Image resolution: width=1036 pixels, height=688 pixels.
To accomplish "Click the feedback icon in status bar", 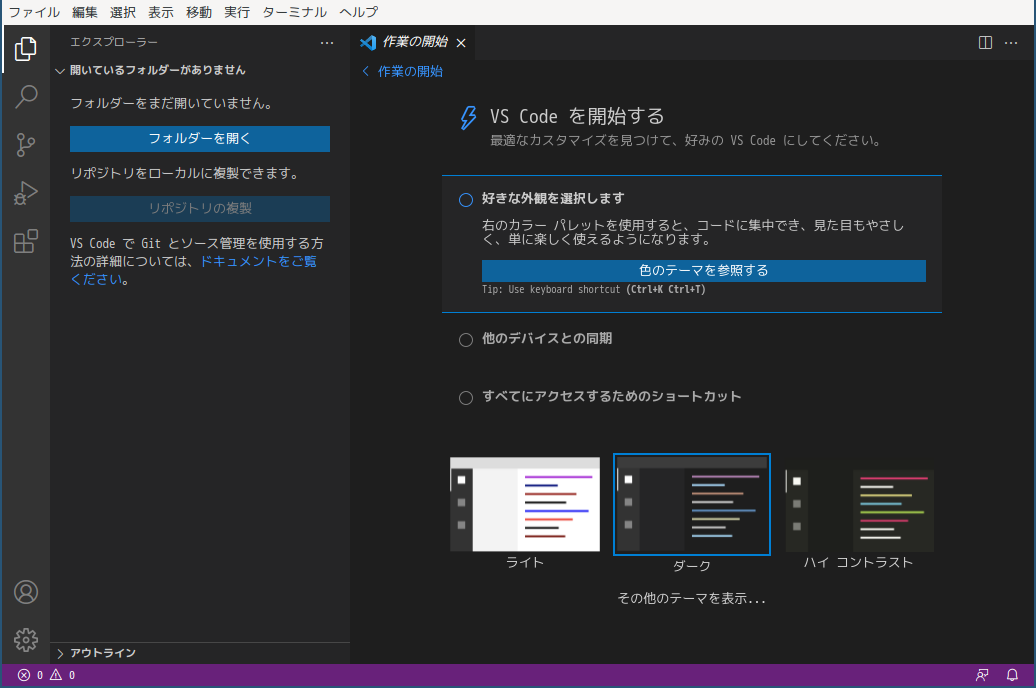I will tap(982, 675).
